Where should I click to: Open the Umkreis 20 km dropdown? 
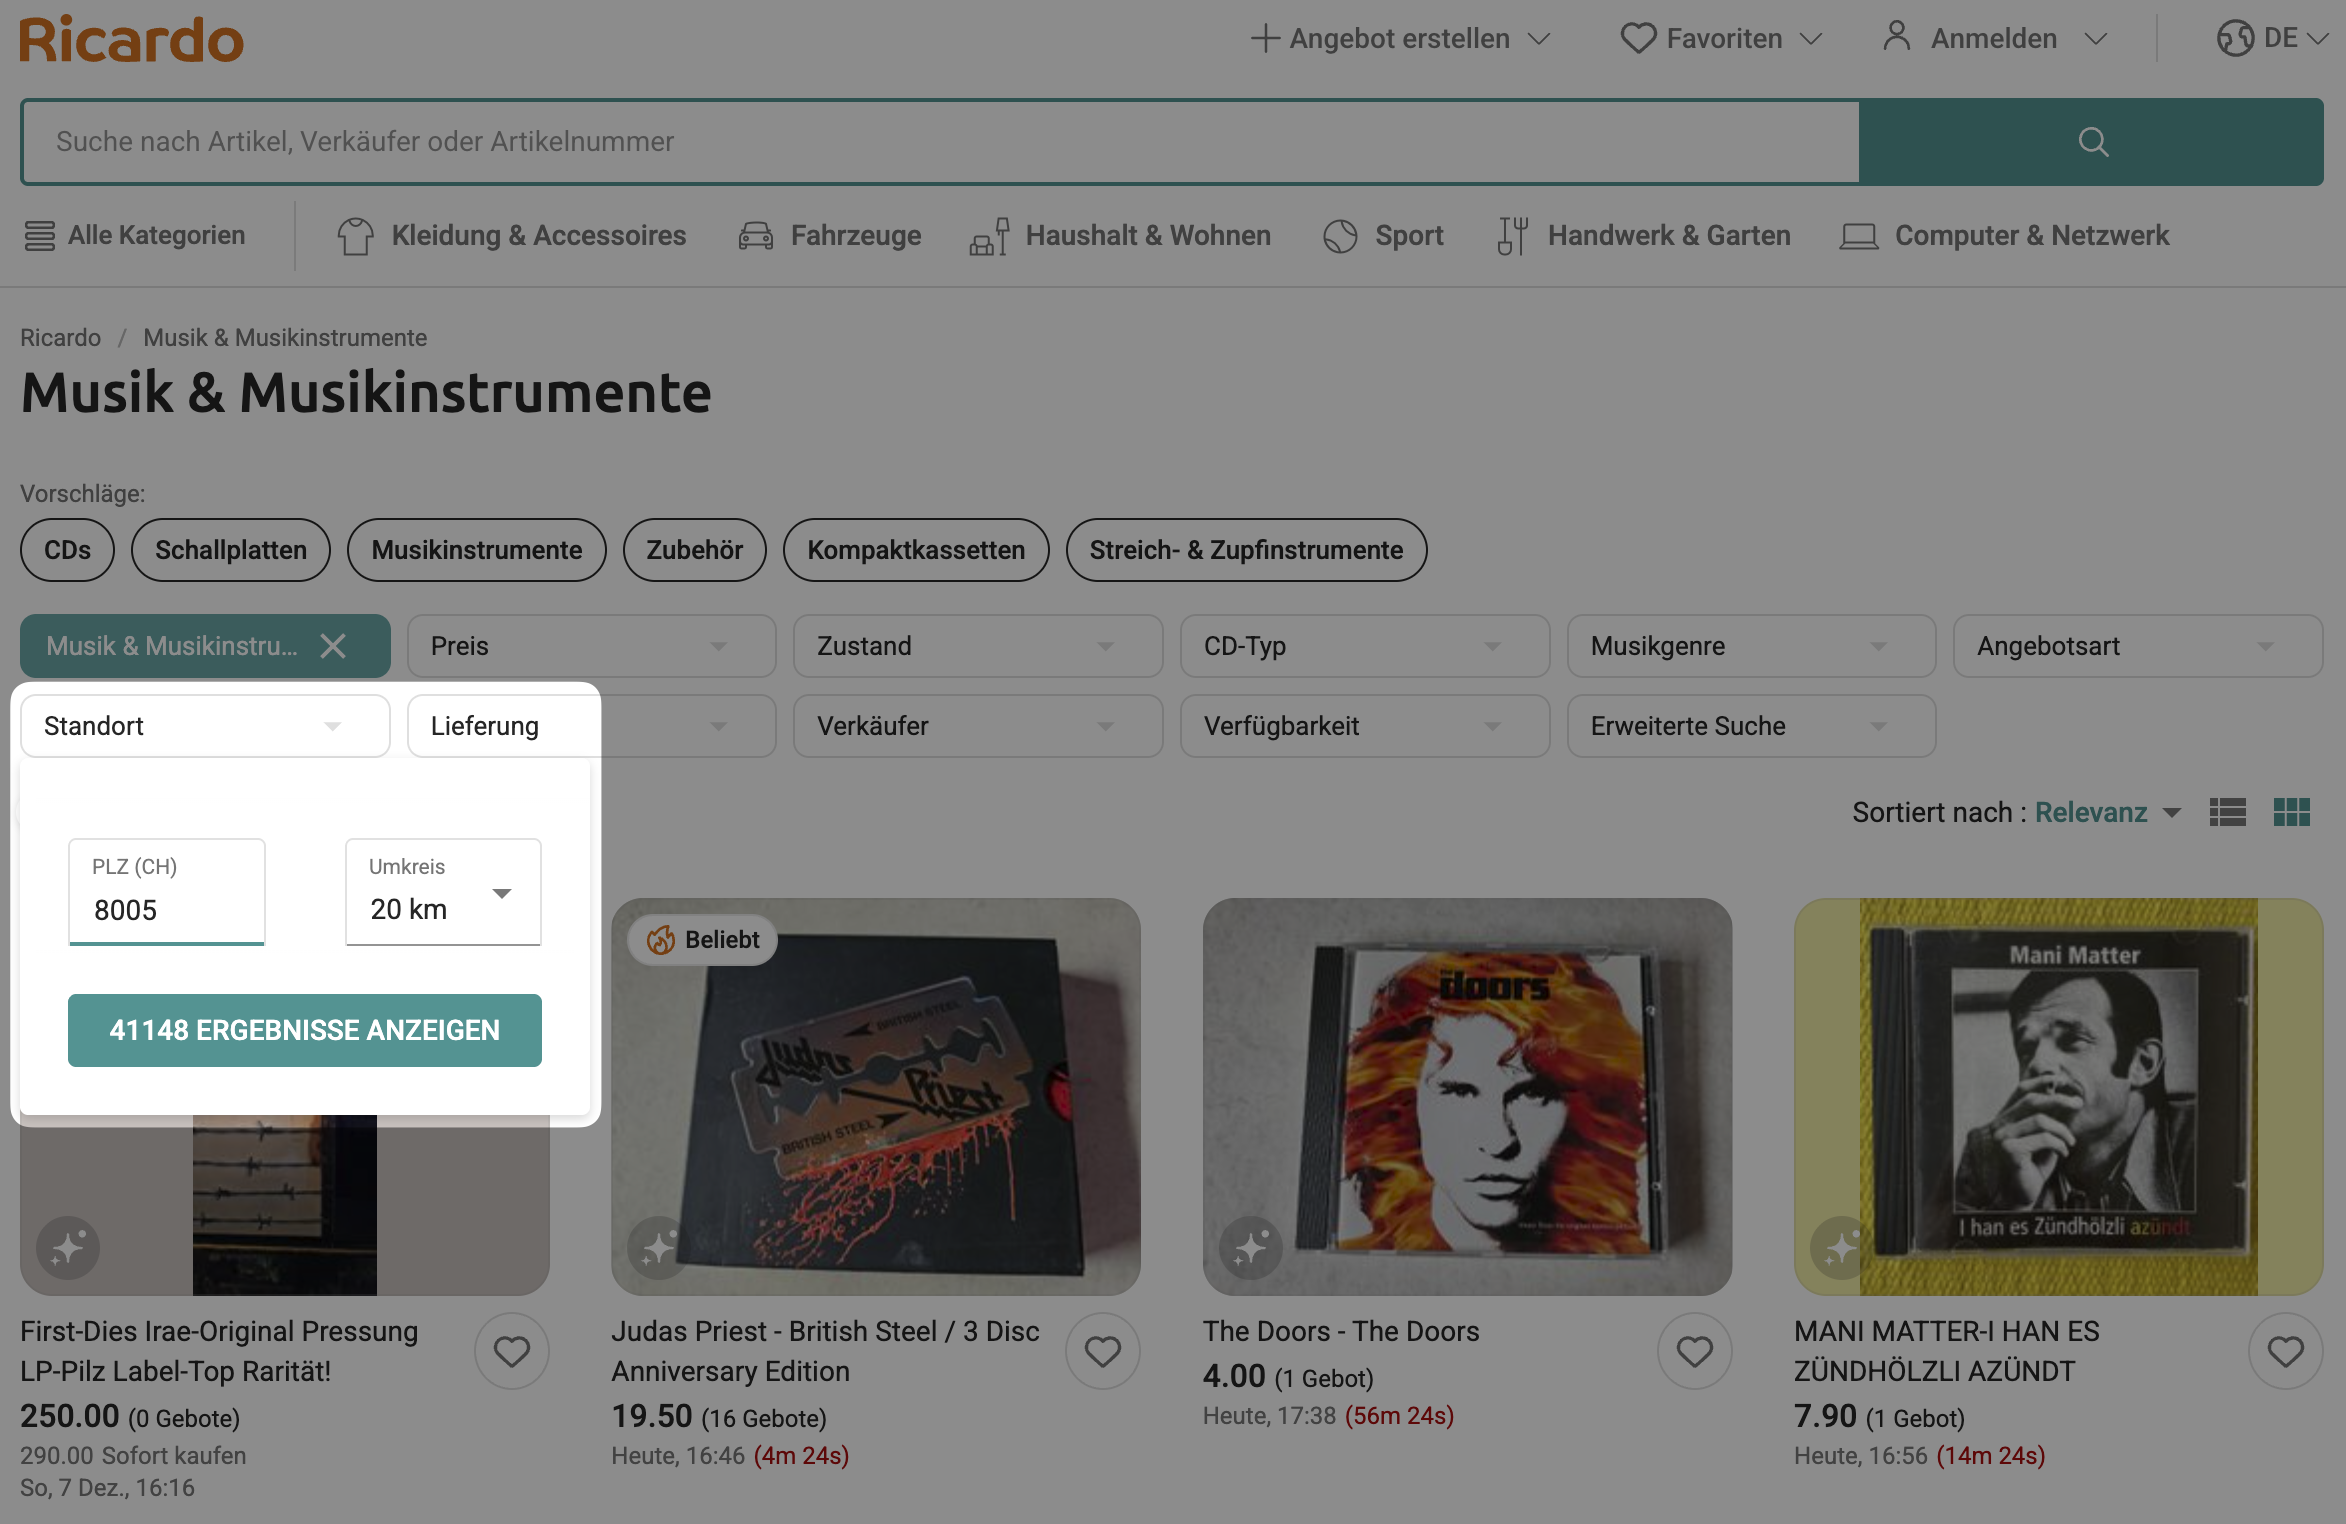click(x=443, y=893)
